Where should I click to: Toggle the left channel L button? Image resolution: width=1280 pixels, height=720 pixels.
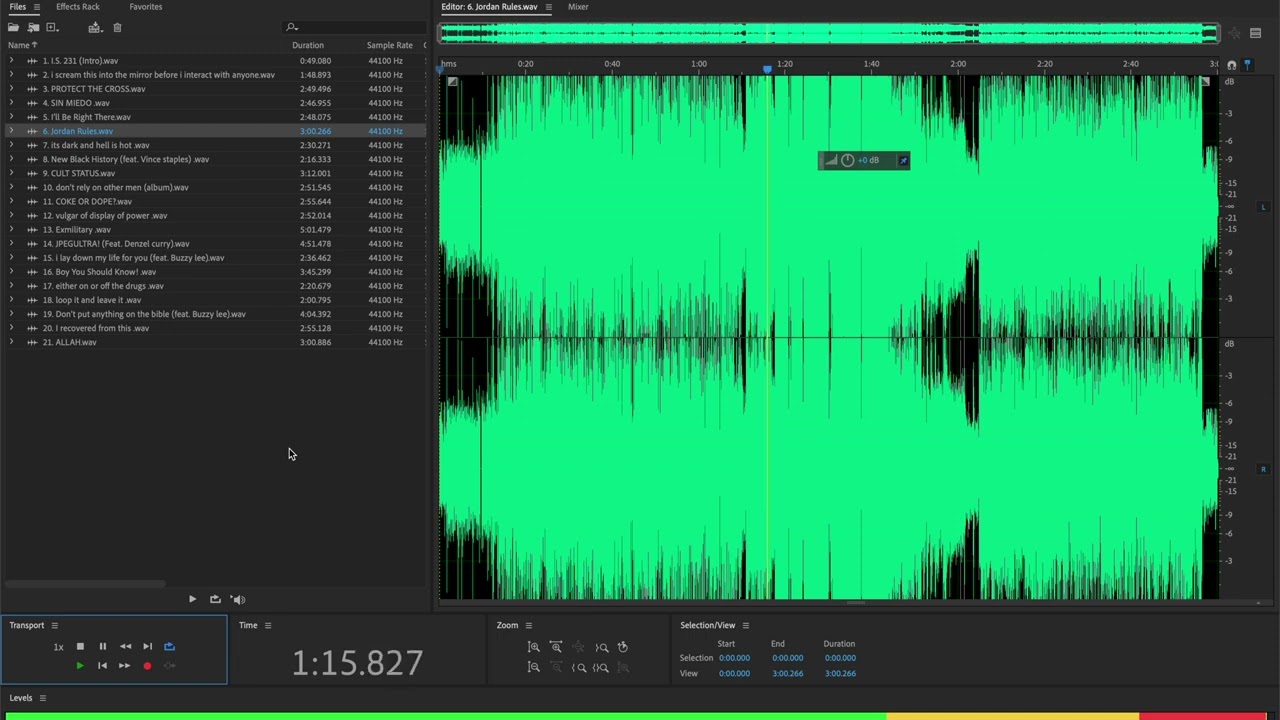(1263, 207)
